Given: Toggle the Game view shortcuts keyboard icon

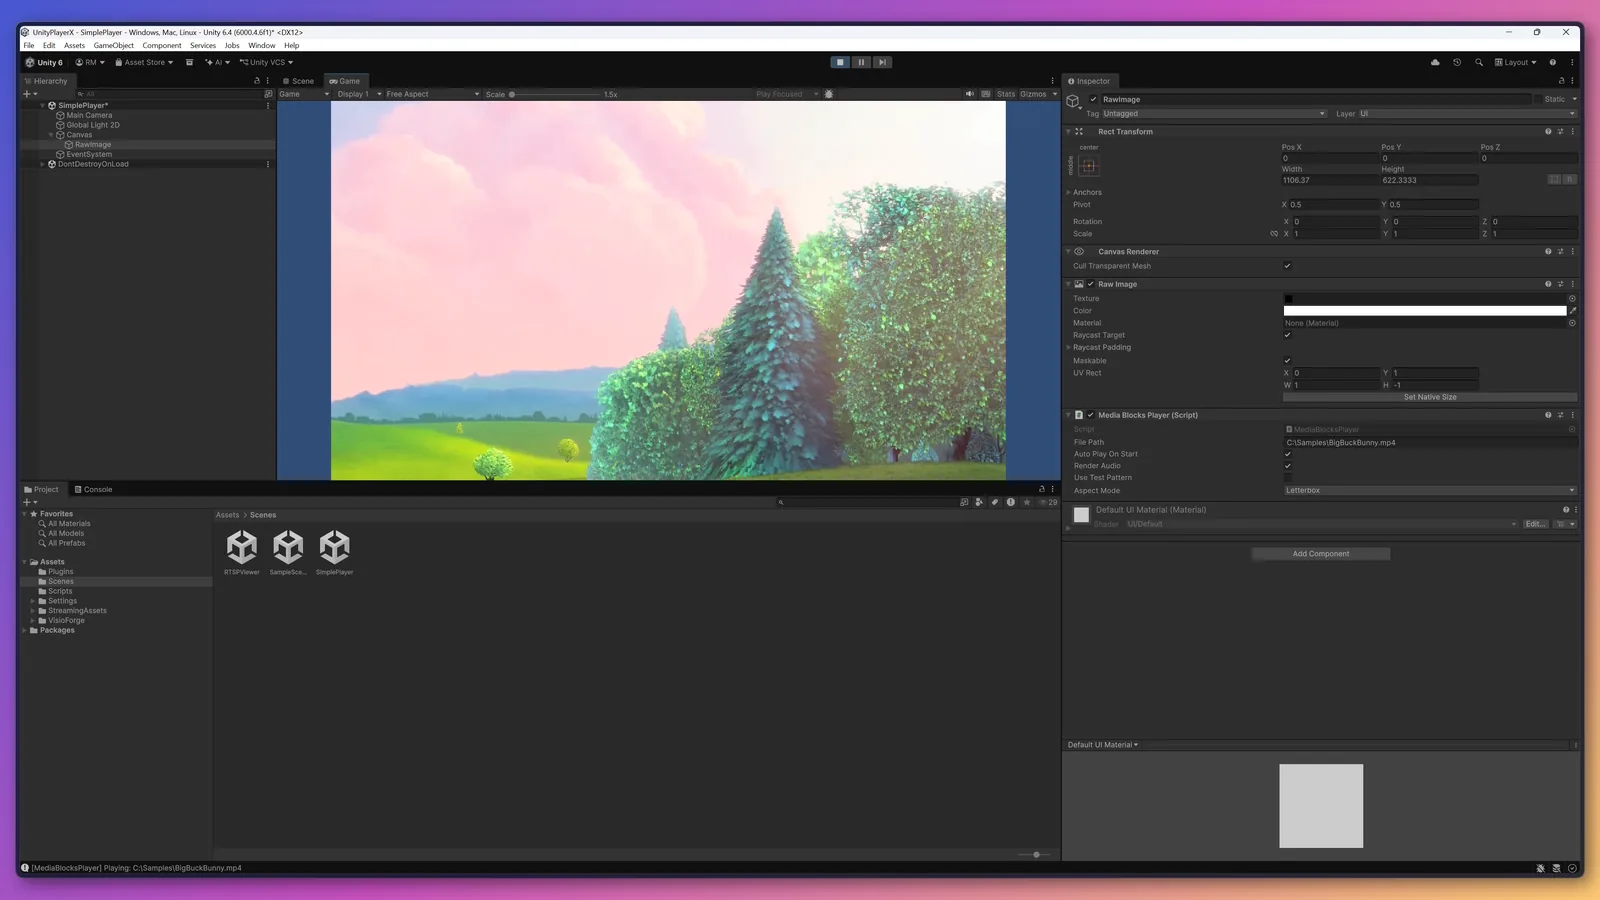Looking at the screenshot, I should coord(986,94).
